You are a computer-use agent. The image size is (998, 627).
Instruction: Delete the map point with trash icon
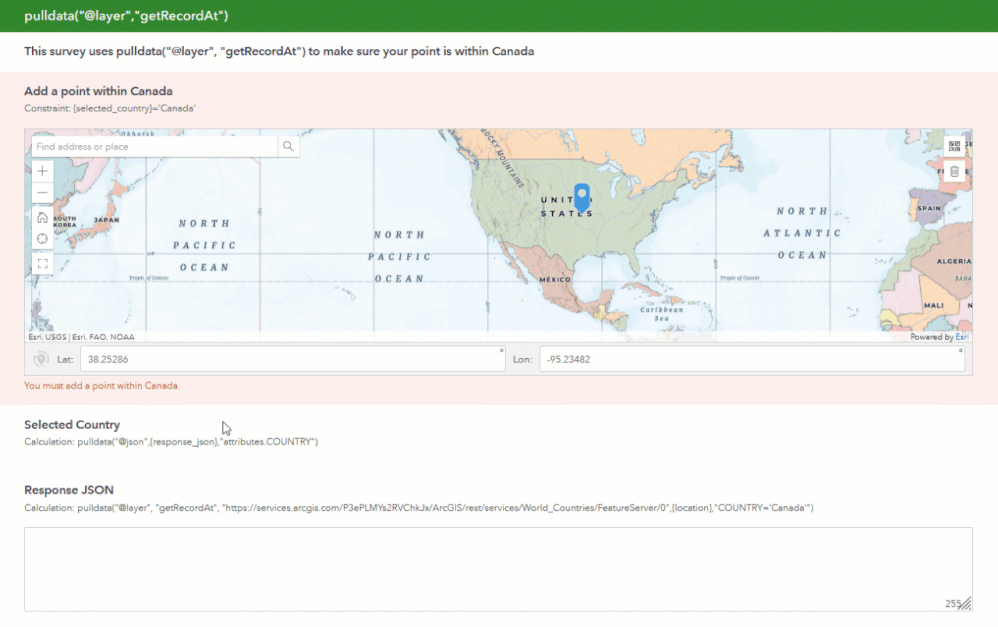pyautogui.click(x=954, y=172)
